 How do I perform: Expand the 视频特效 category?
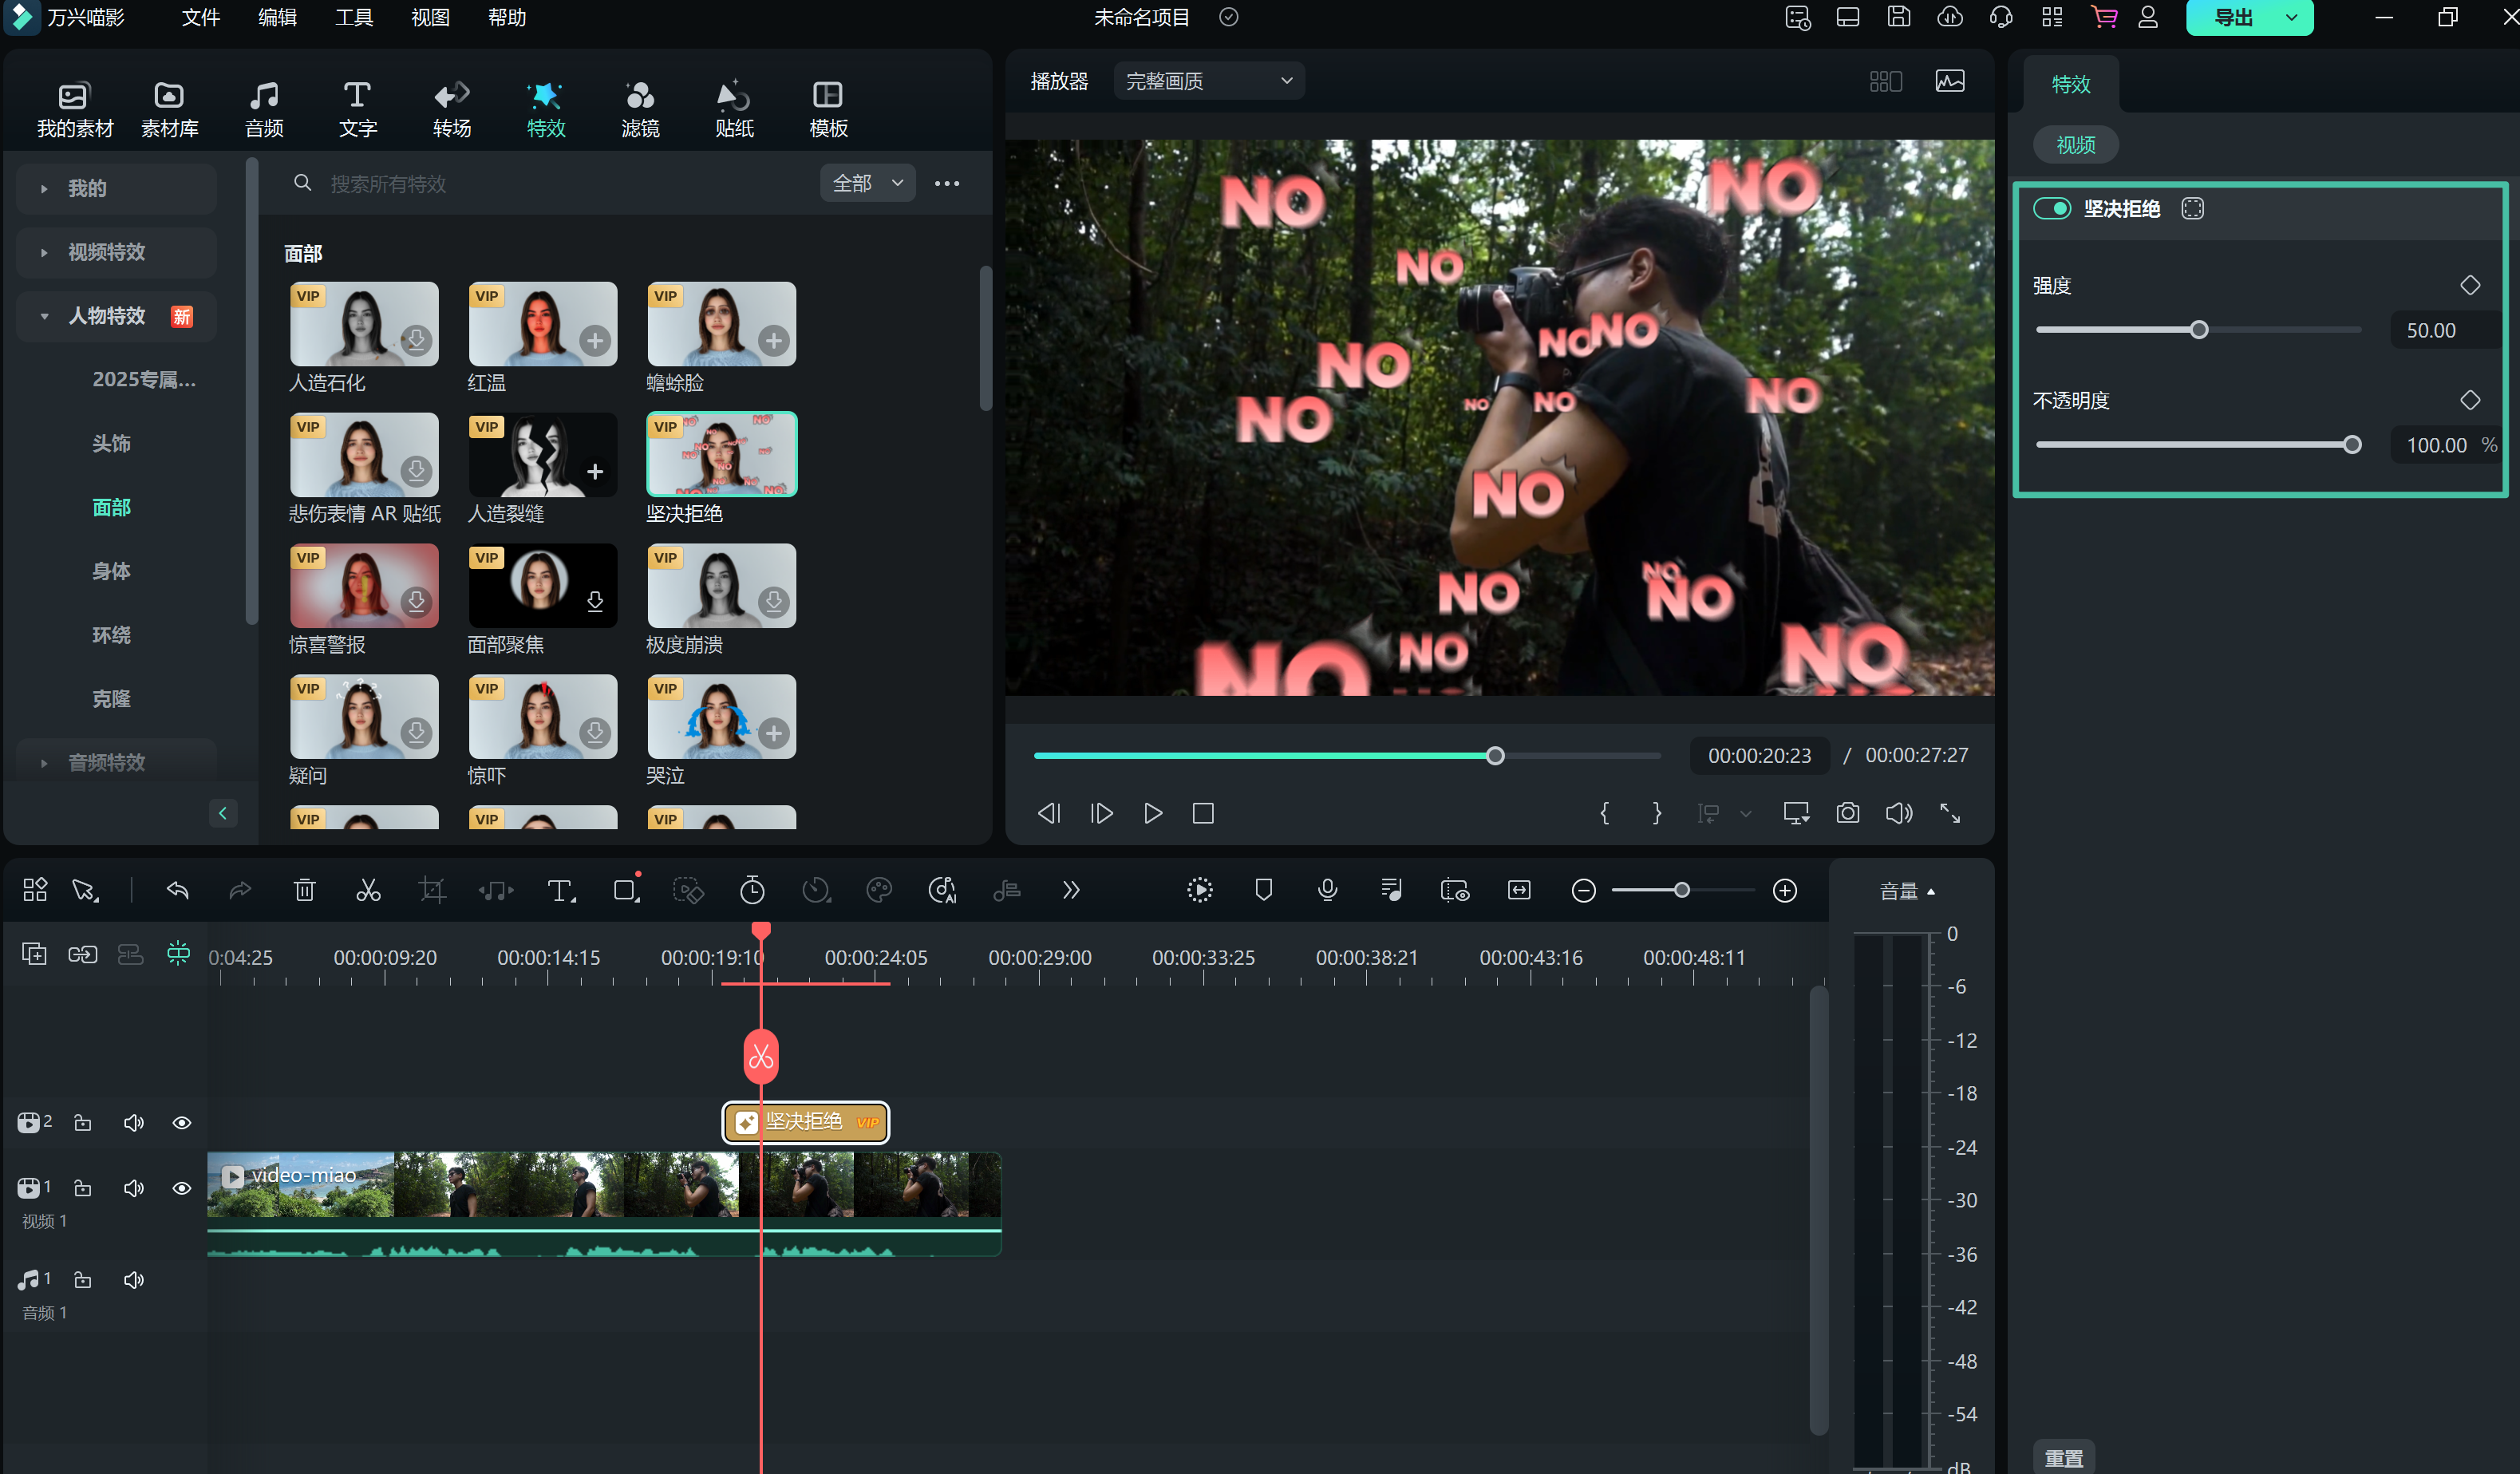tap(116, 252)
